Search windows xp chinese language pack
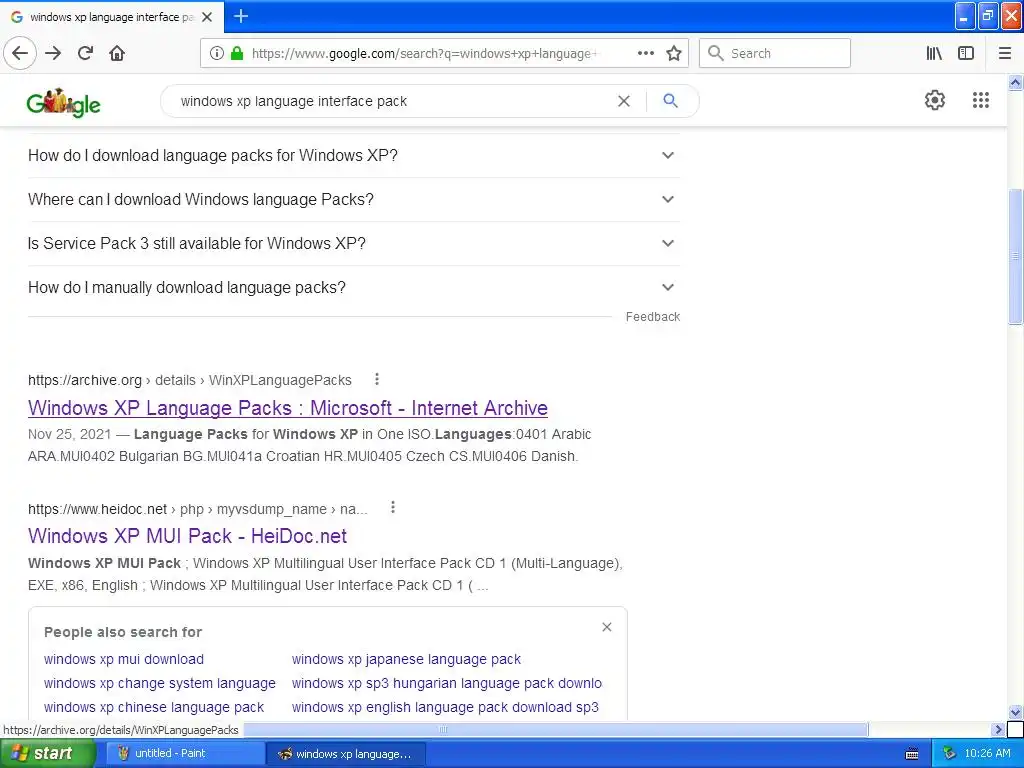Image resolution: width=1024 pixels, height=768 pixels. 153,707
